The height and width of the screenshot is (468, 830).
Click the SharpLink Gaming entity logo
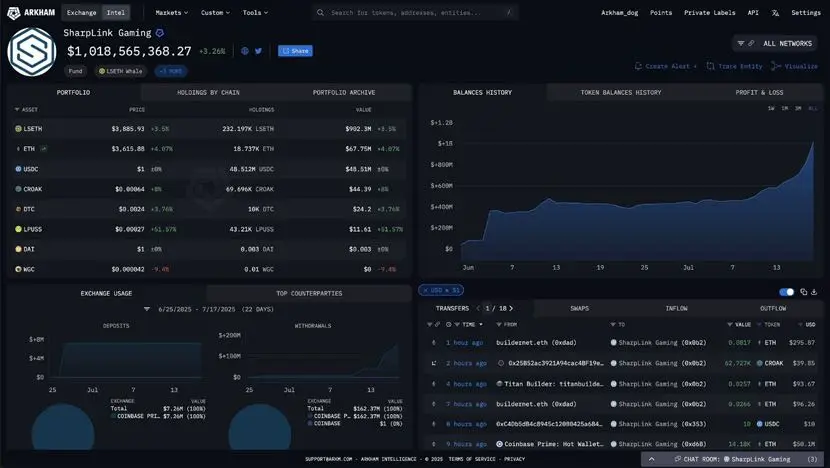click(32, 52)
